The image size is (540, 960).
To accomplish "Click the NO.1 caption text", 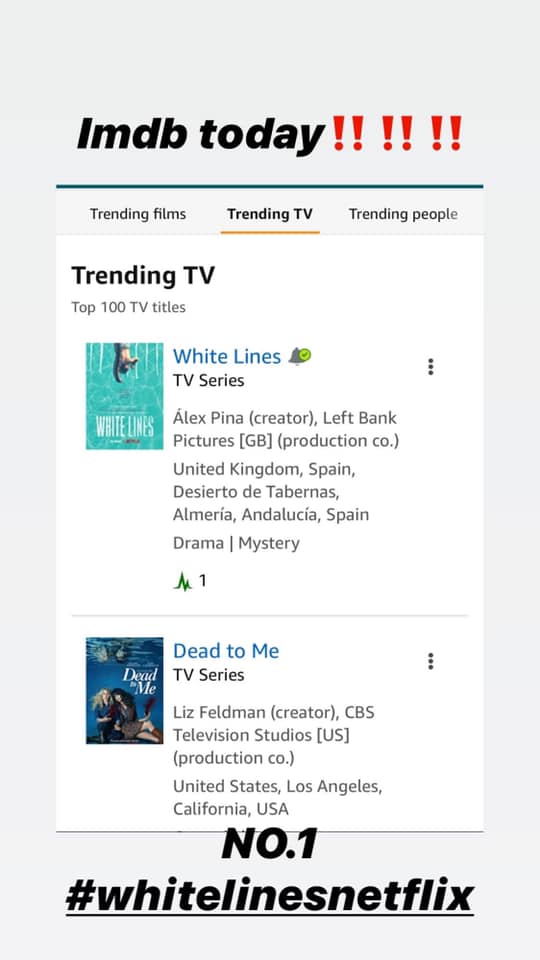I will [x=270, y=844].
